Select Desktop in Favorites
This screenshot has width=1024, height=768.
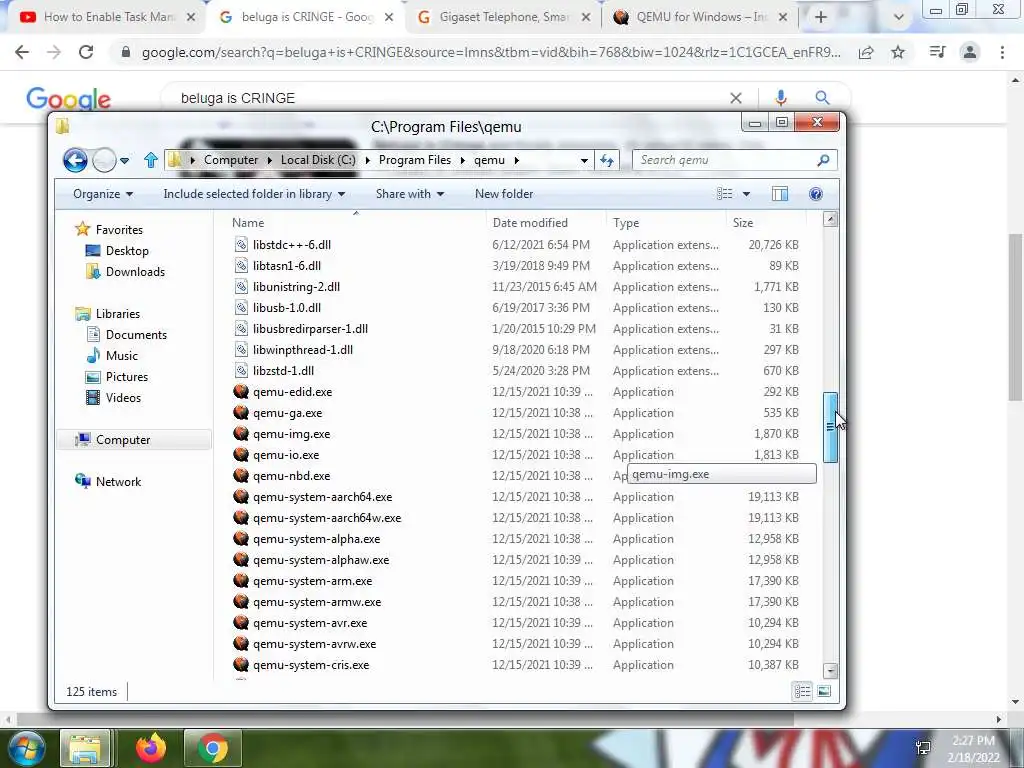pos(127,251)
